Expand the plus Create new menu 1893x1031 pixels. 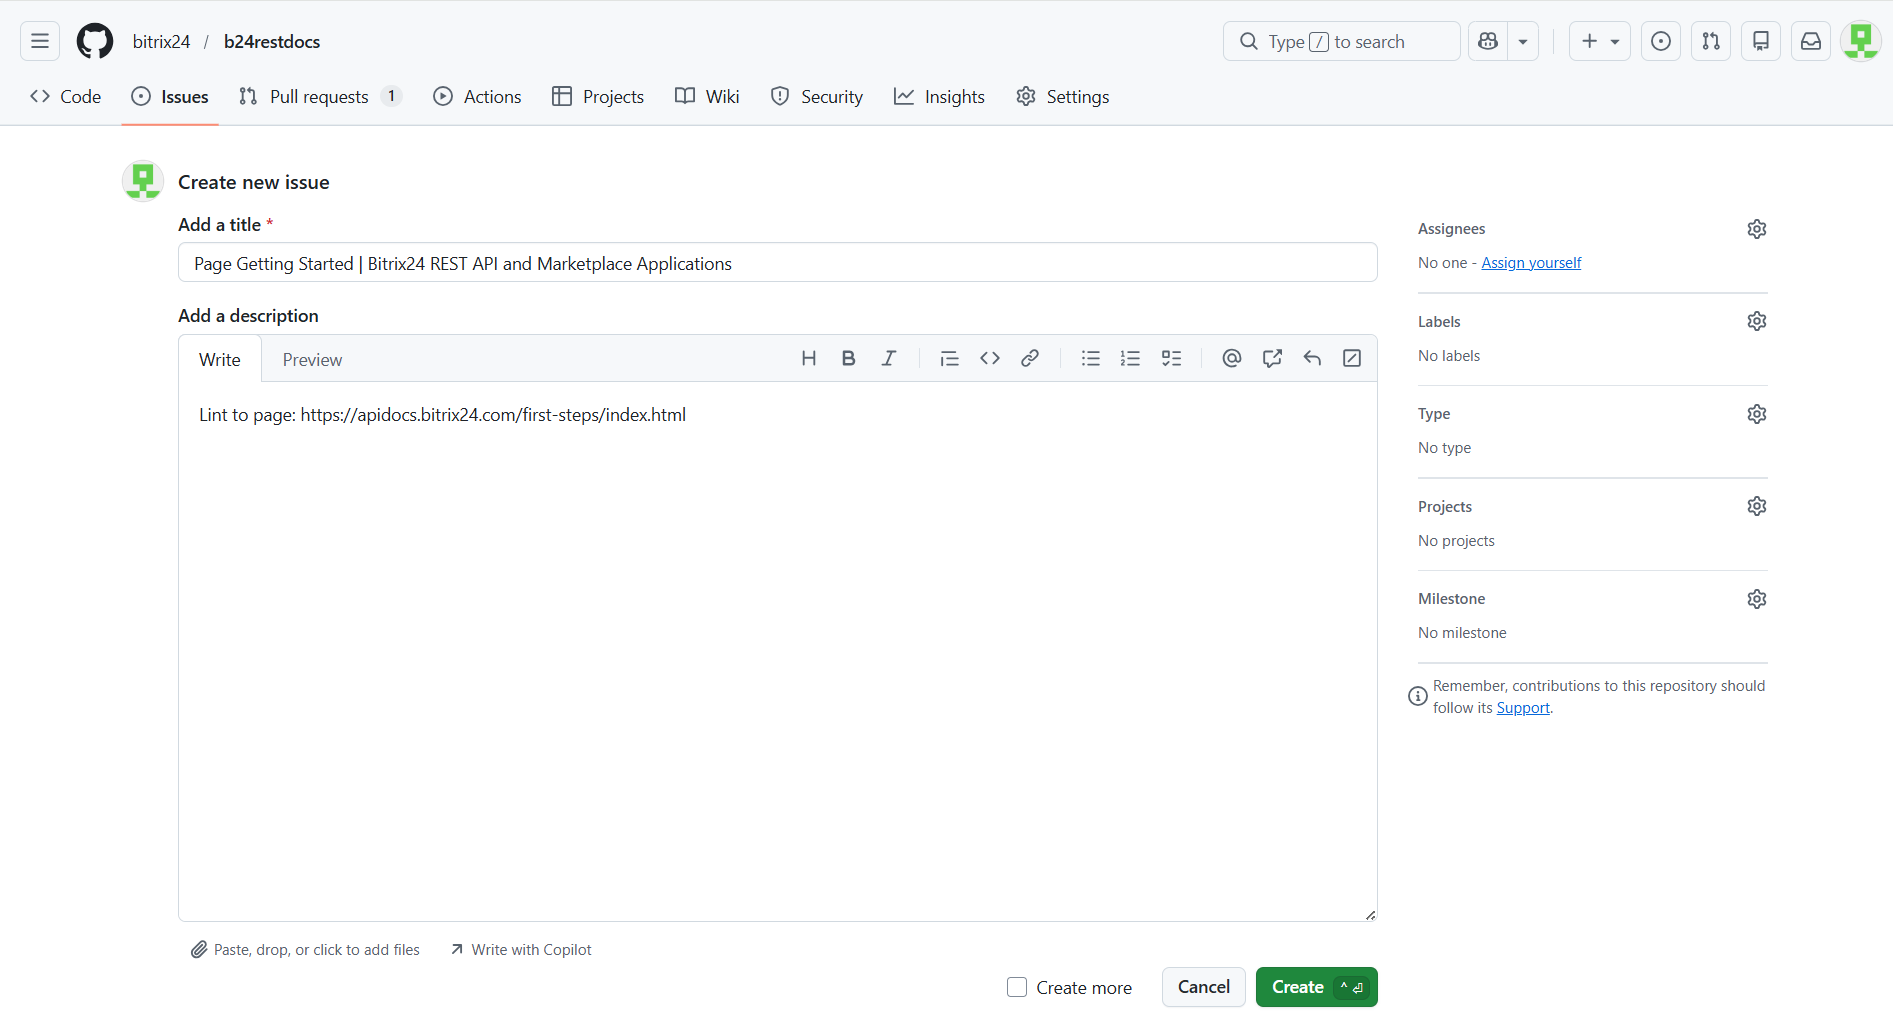(x=1599, y=42)
